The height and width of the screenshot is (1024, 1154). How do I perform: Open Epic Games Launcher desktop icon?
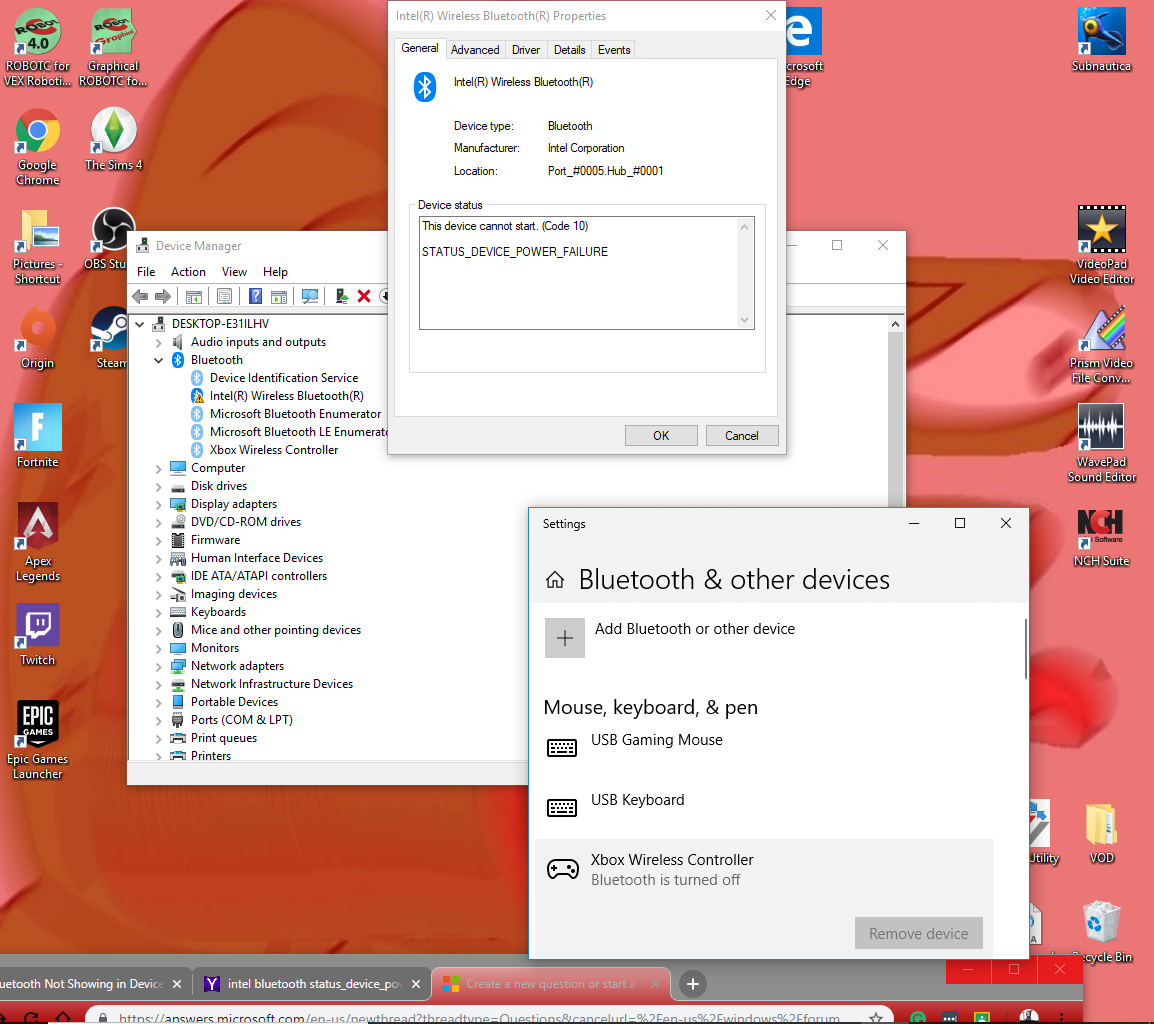click(x=38, y=739)
